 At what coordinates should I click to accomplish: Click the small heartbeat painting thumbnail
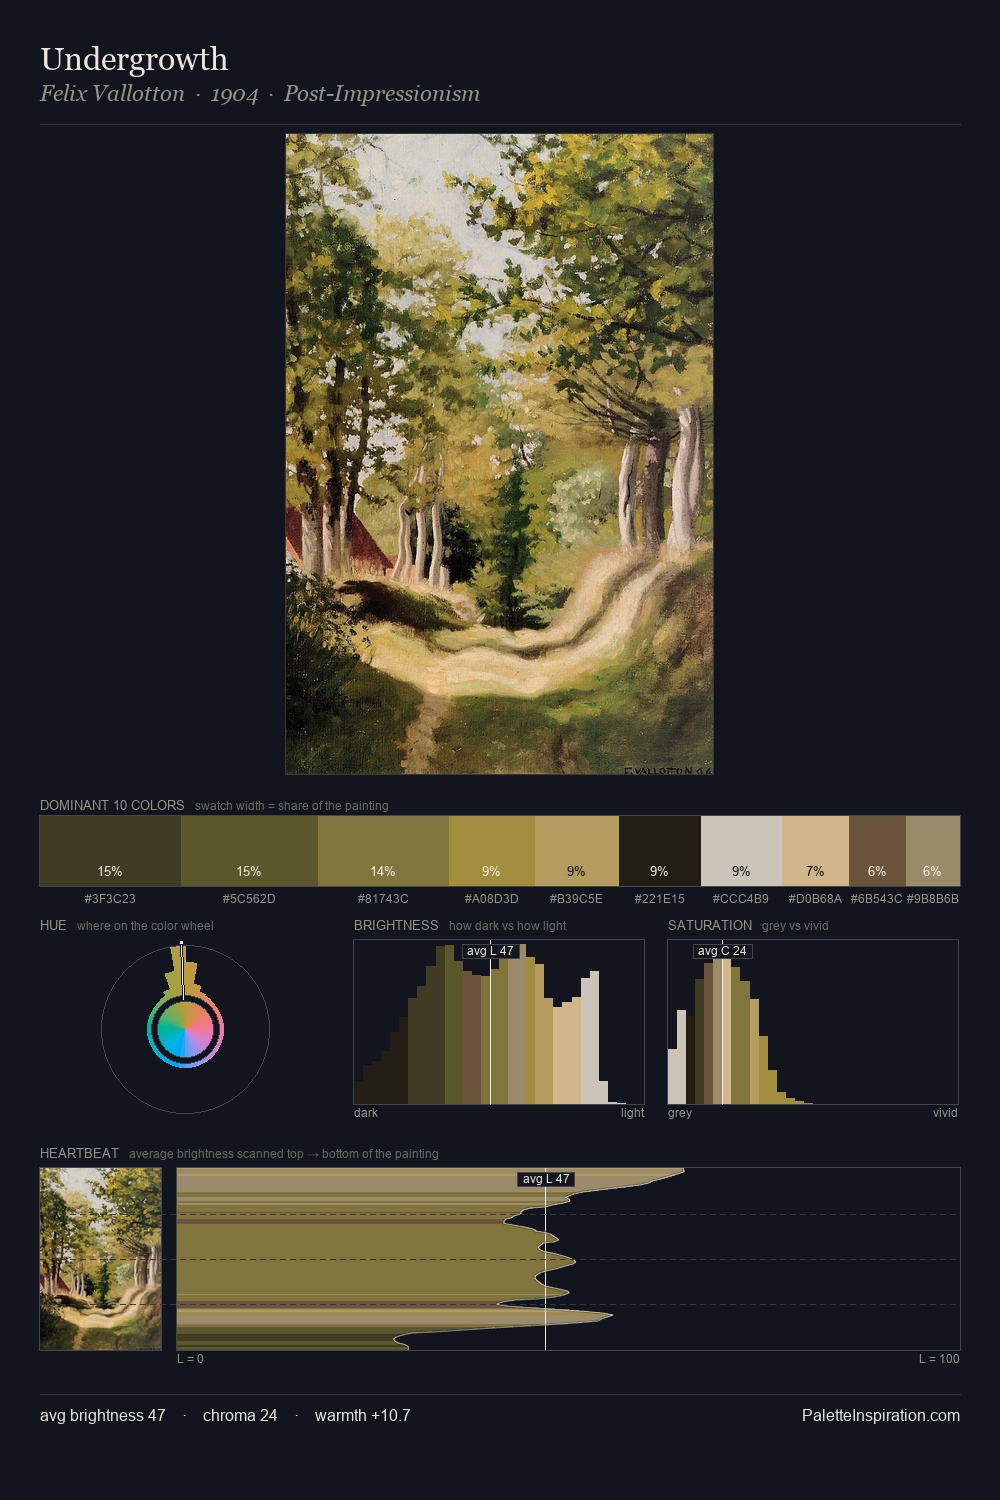point(100,1259)
